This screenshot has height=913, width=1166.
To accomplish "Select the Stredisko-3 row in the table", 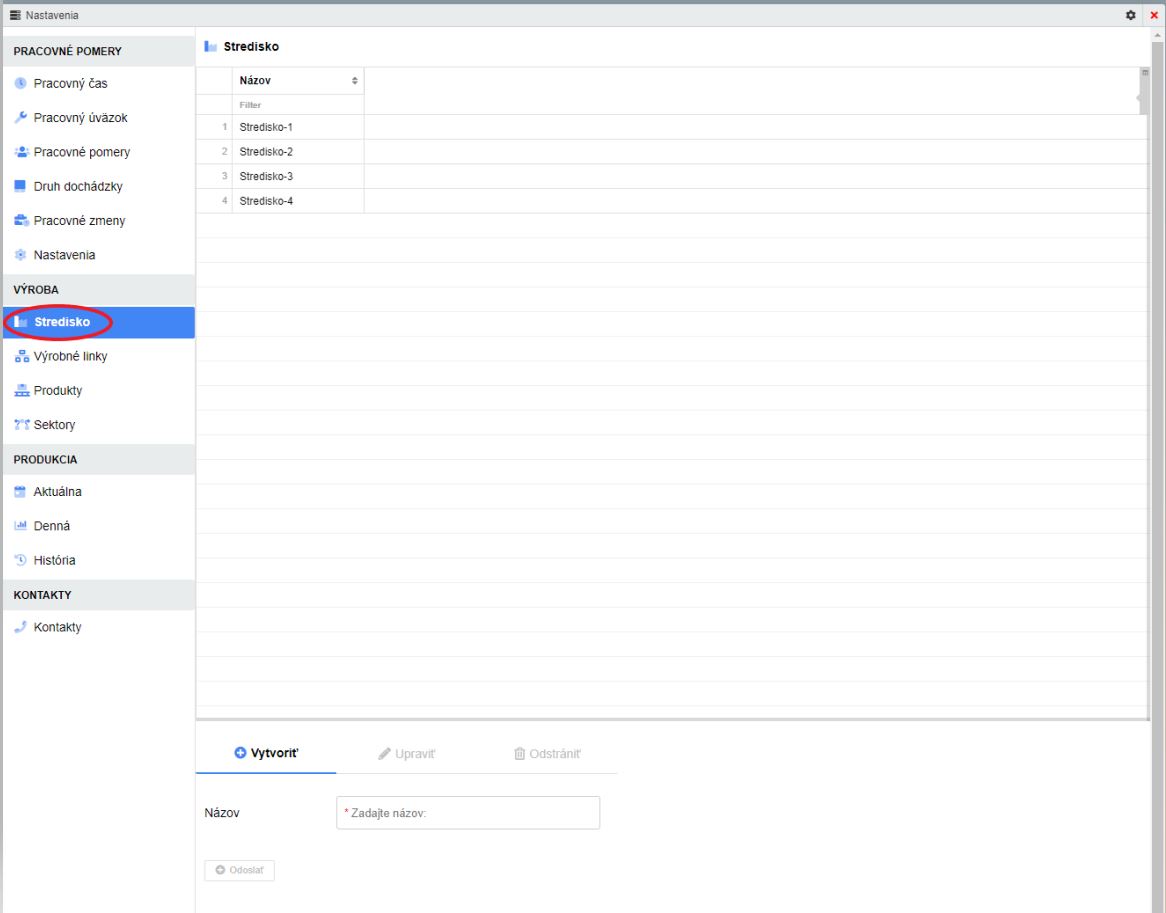I will click(266, 177).
